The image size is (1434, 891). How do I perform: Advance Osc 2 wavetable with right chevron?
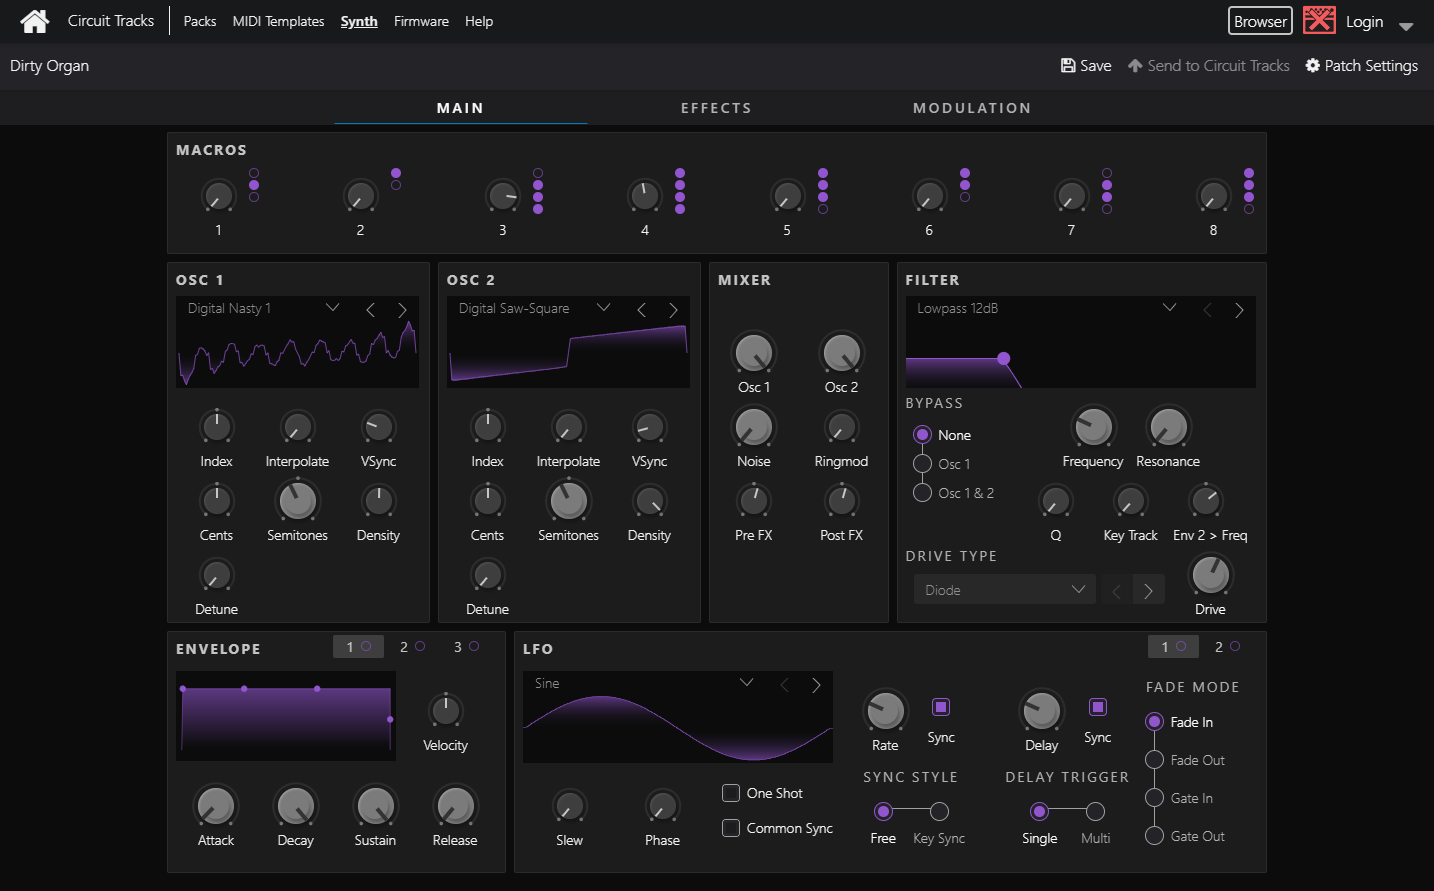(673, 309)
